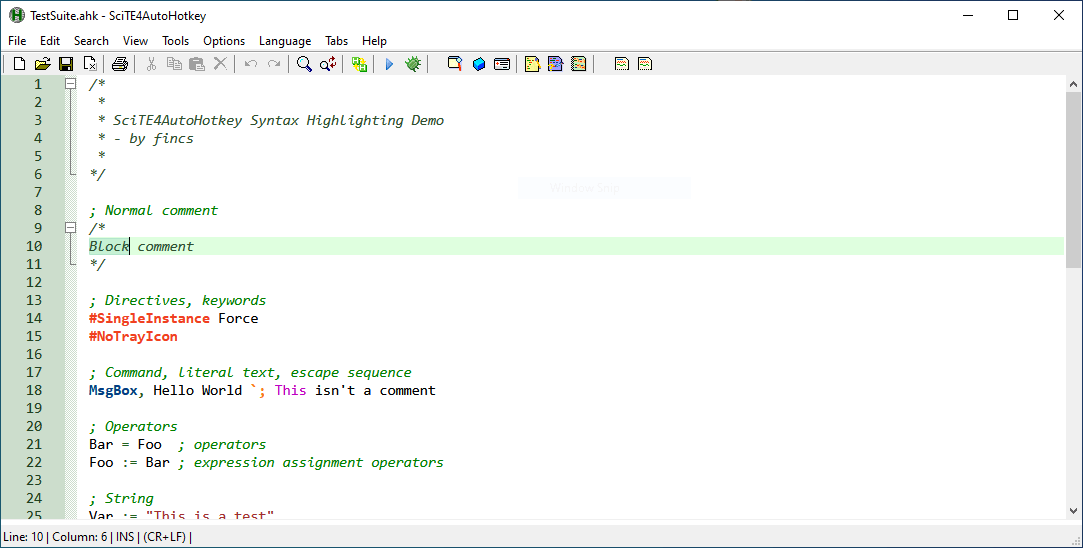The width and height of the screenshot is (1083, 548).
Task: Click the first wavy-lines document icon
Action: 622,64
